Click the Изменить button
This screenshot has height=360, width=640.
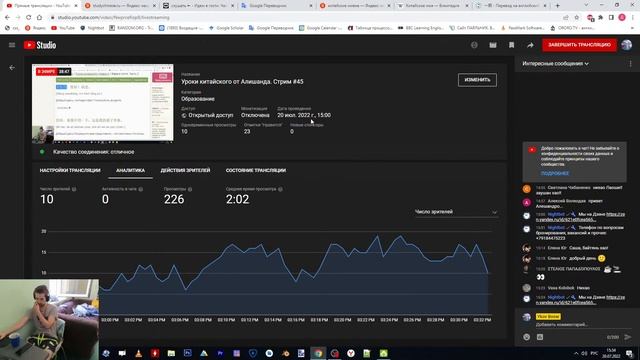click(x=477, y=80)
